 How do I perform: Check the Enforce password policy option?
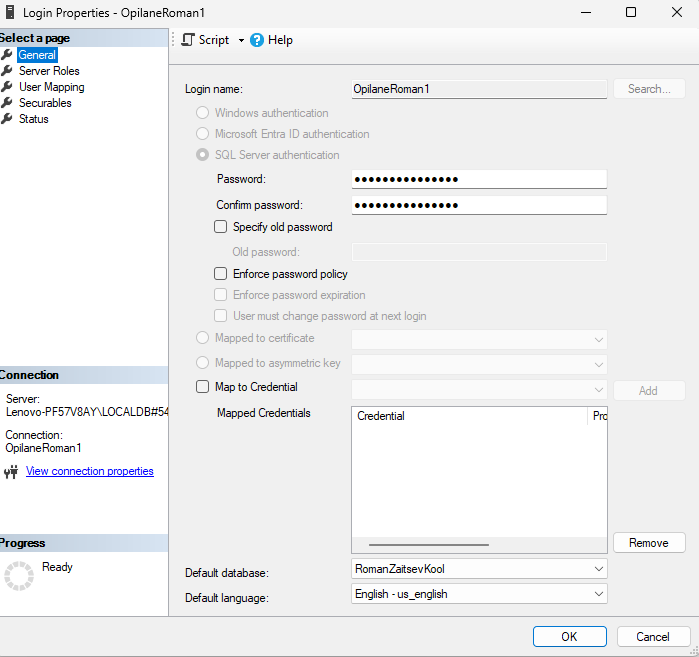pos(221,274)
